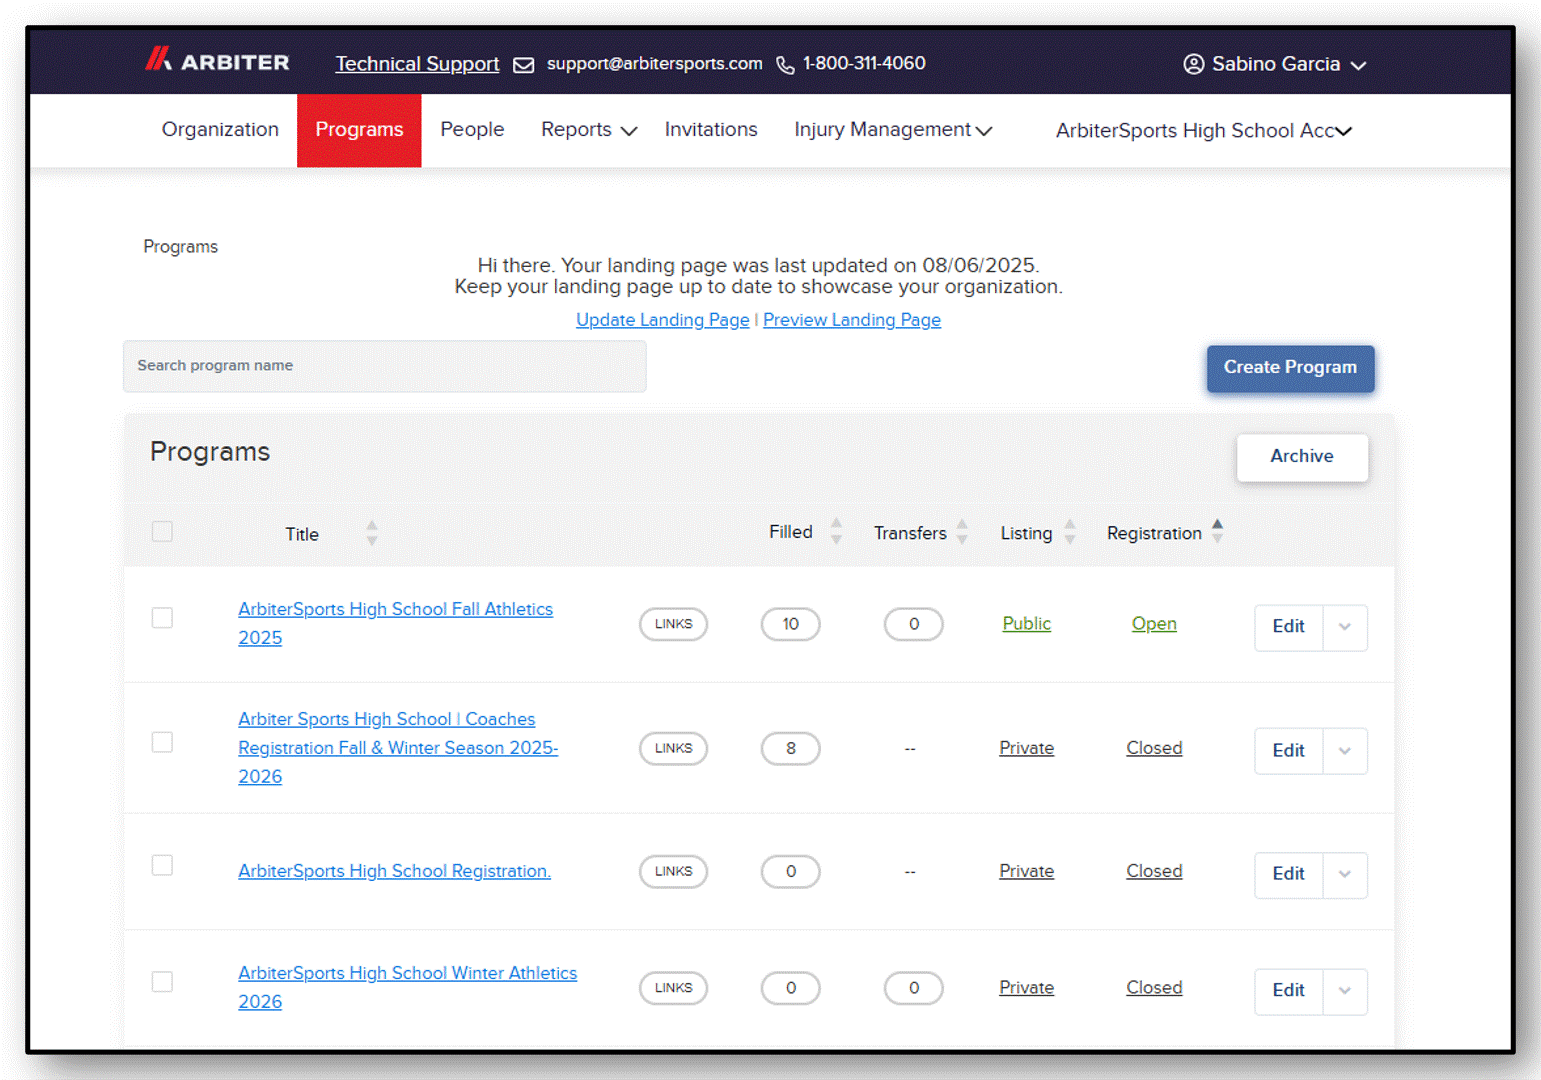Click Filled count 10 for Fall Athletics
1541x1080 pixels.
click(790, 624)
